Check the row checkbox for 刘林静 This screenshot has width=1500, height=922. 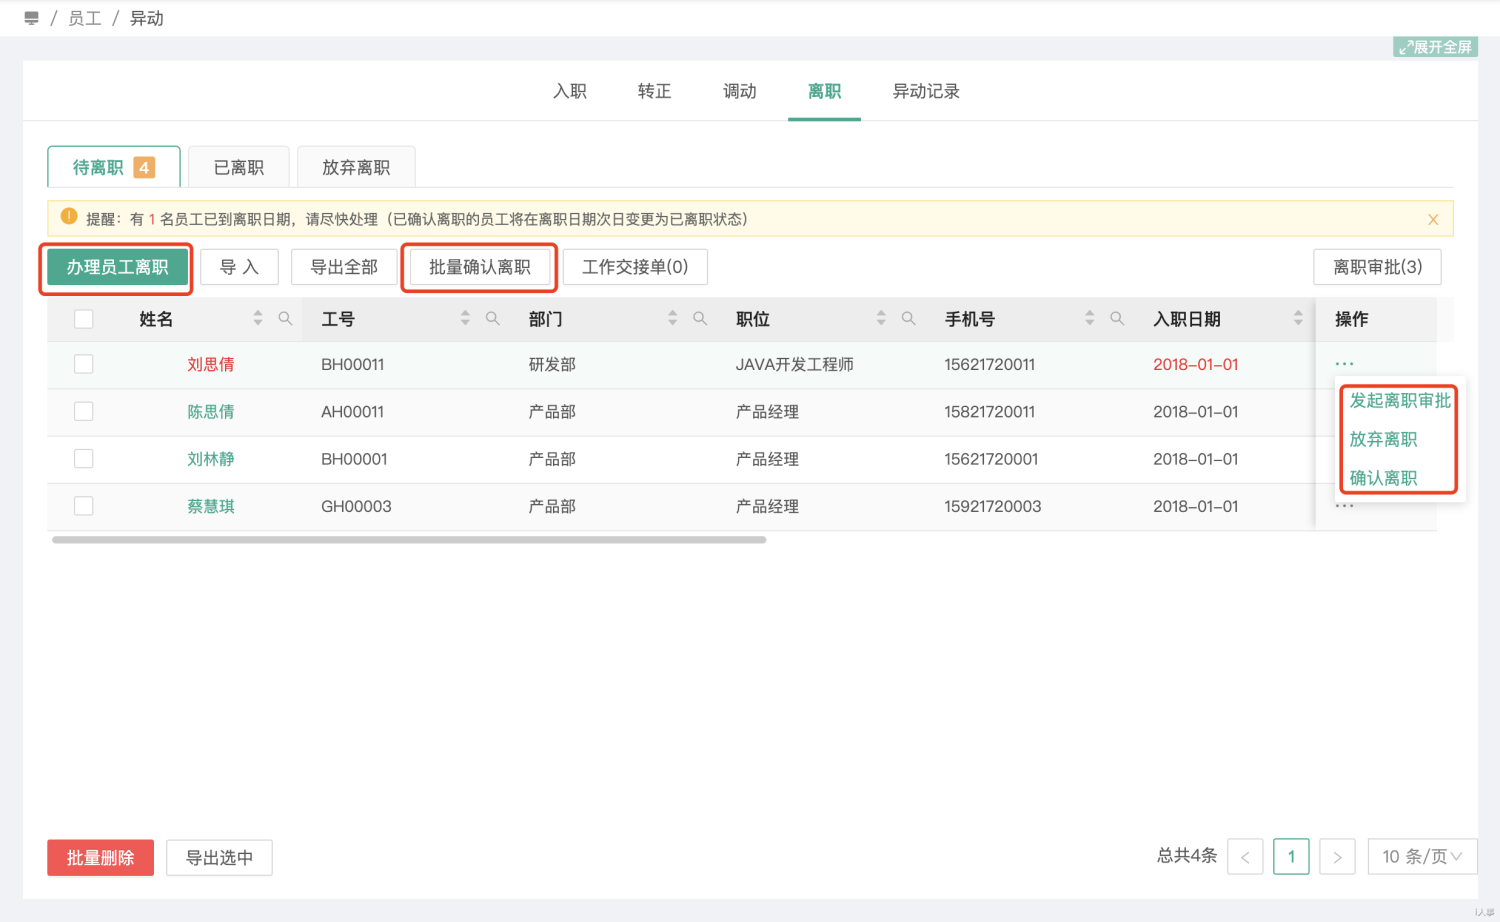84,459
